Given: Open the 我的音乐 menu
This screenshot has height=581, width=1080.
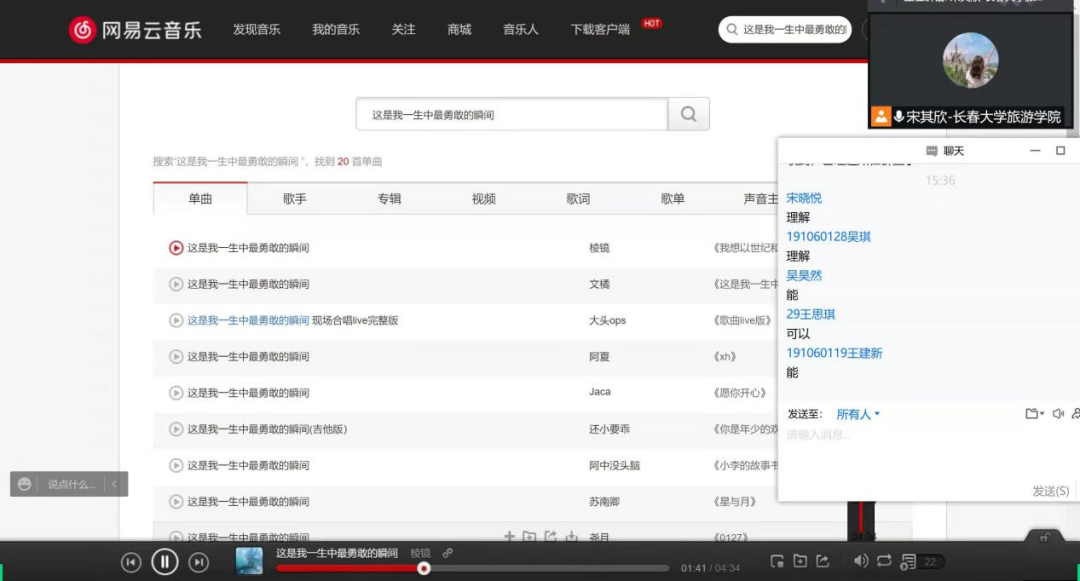Looking at the screenshot, I should (335, 30).
